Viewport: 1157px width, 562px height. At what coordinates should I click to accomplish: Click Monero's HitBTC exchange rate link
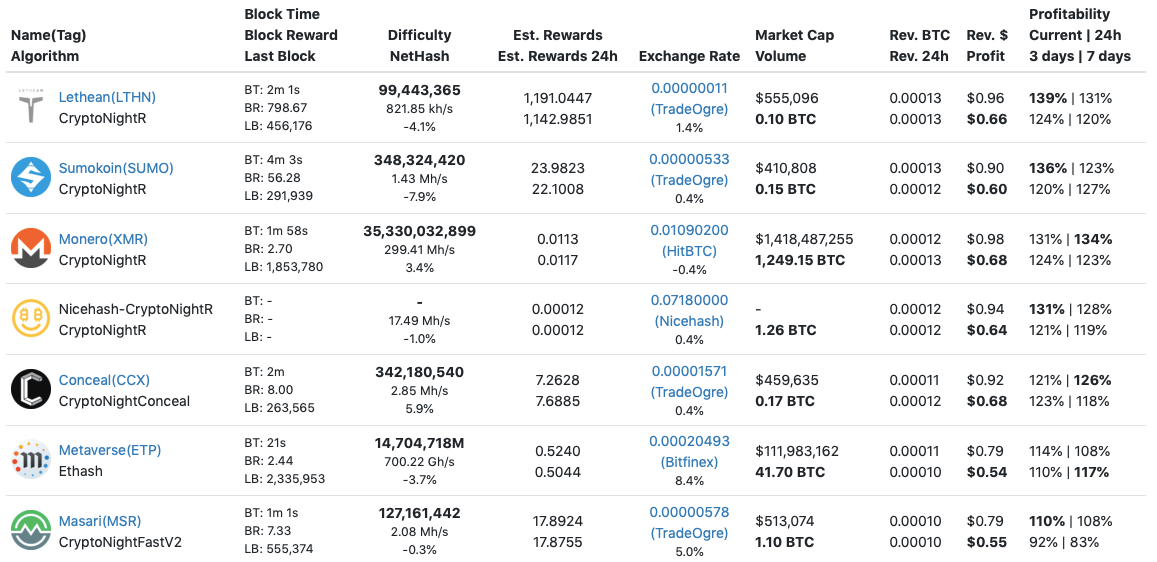tap(689, 240)
